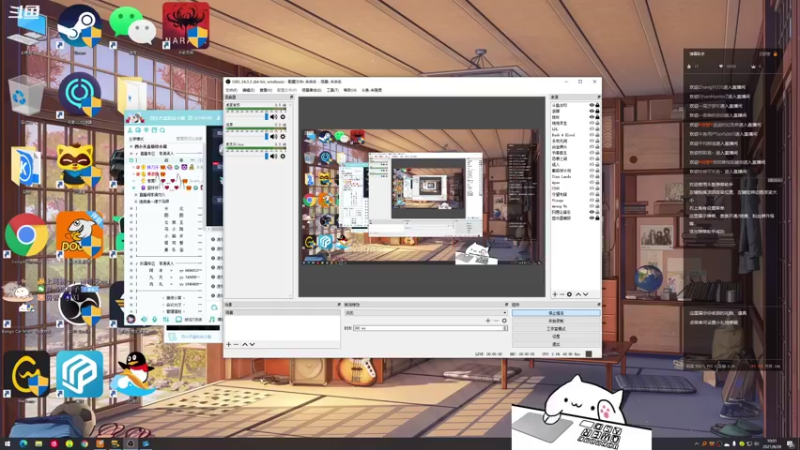Click 设置 settings button in Controls
The image size is (800, 450).
click(x=556, y=336)
